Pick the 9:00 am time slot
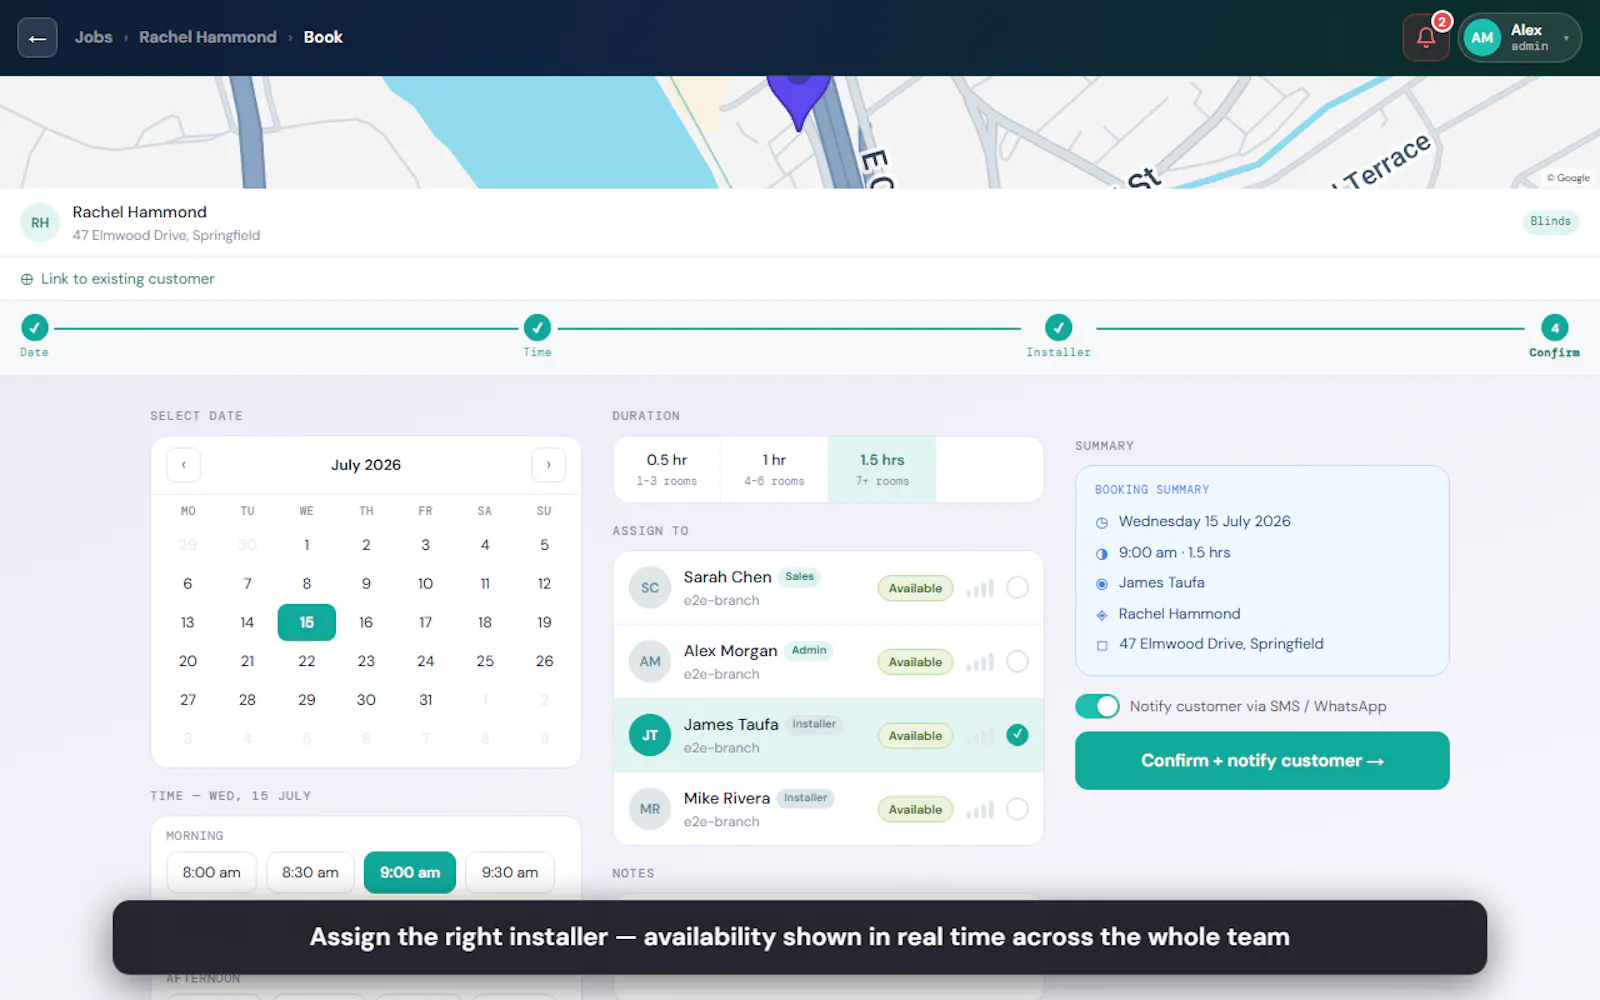Viewport: 1600px width, 1000px height. (410, 872)
